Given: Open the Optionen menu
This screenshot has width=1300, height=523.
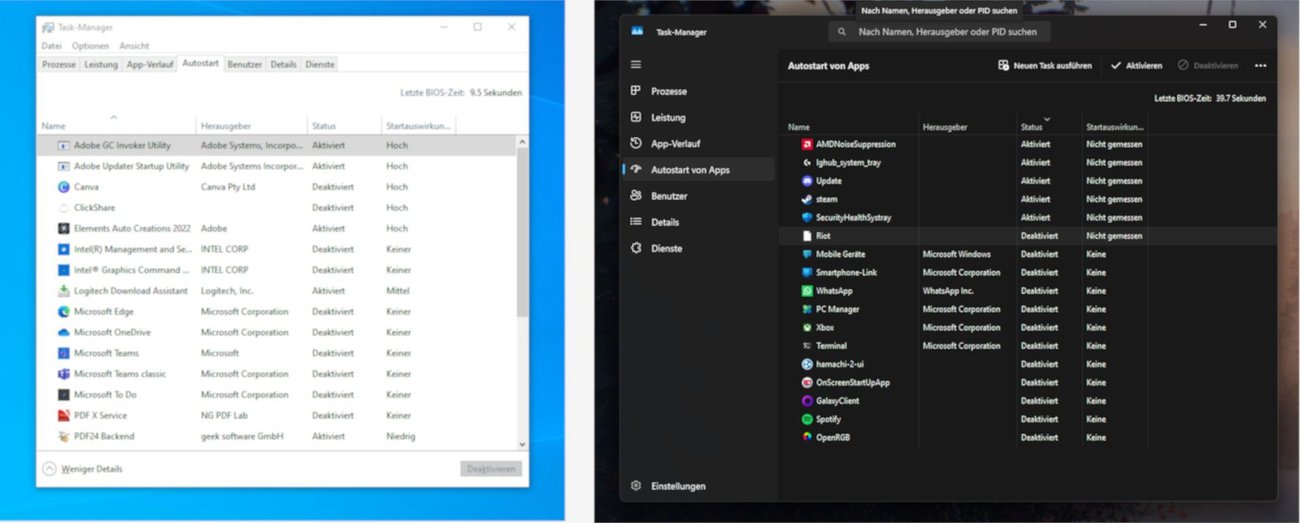Looking at the screenshot, I should tap(90, 46).
